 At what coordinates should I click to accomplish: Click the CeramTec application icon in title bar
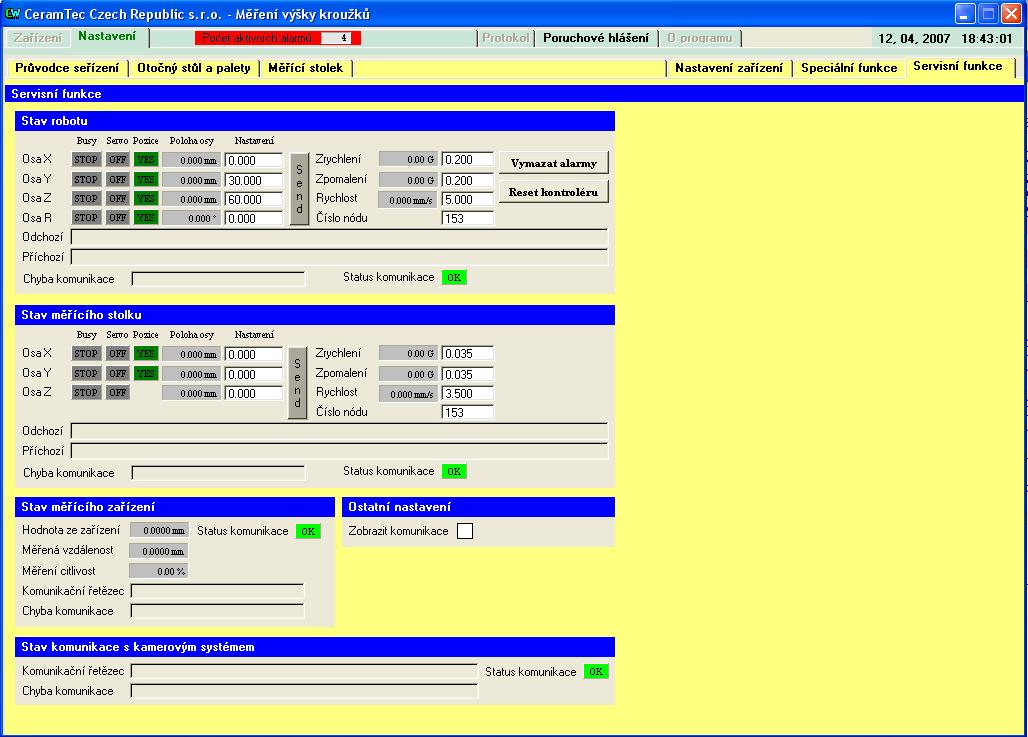(13, 13)
